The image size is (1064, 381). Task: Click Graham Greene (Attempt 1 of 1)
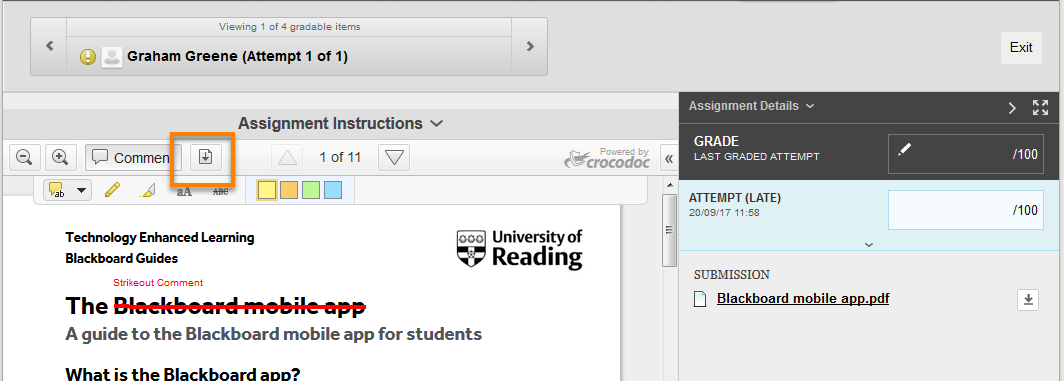[238, 57]
